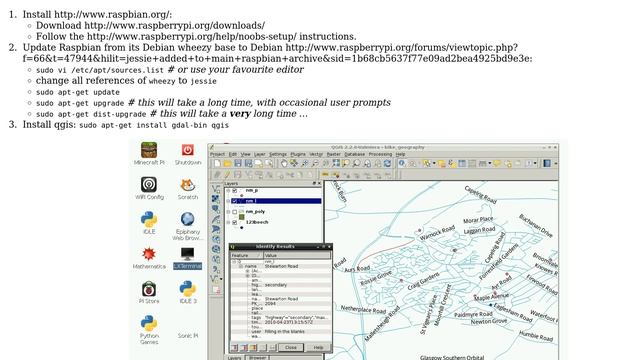This screenshot has height=360, width=640.
Task: Select the Zoom In magnifier tool
Action: tap(304, 163)
